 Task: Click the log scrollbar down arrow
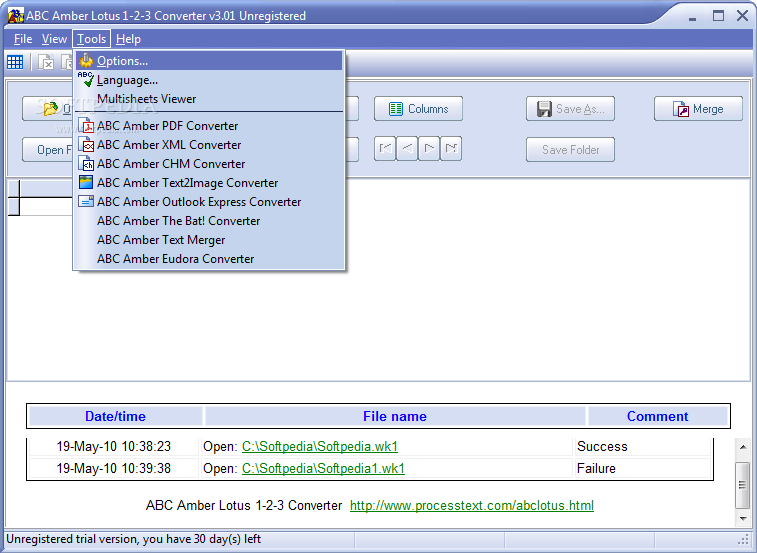(x=743, y=519)
